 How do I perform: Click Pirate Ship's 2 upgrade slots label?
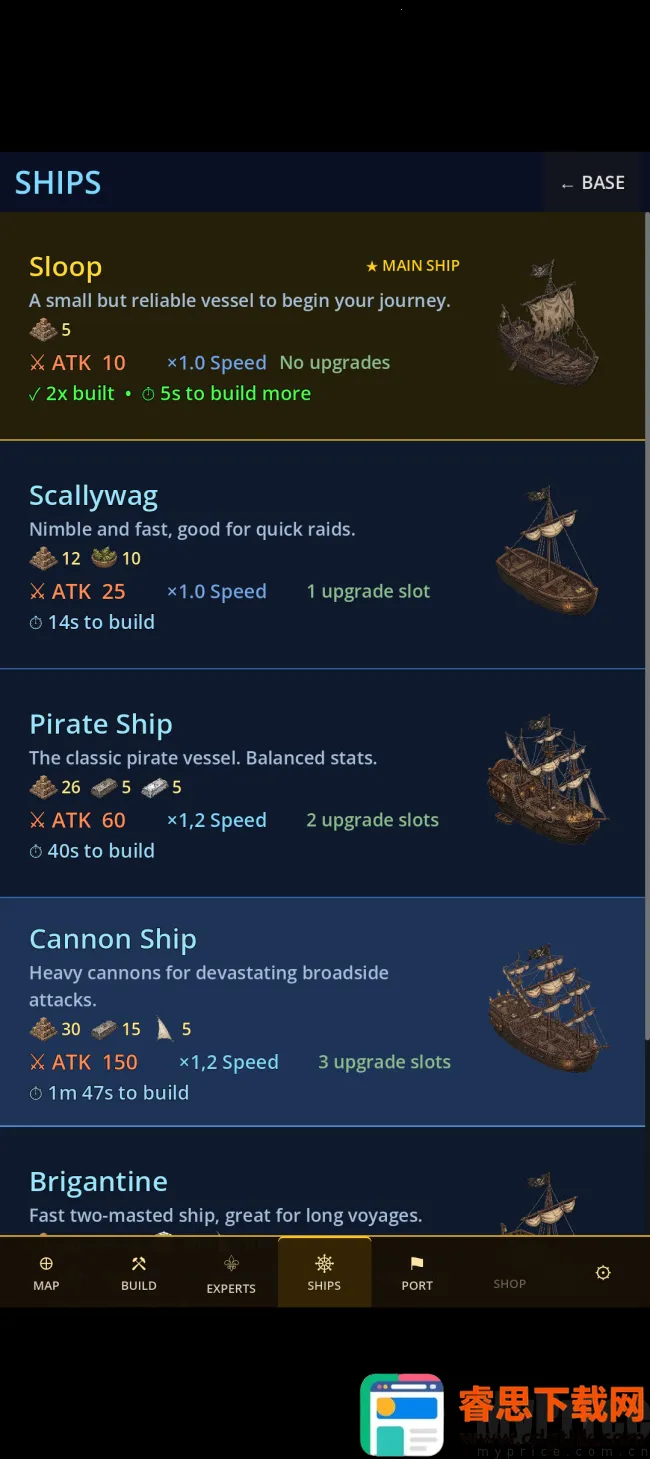click(x=372, y=821)
